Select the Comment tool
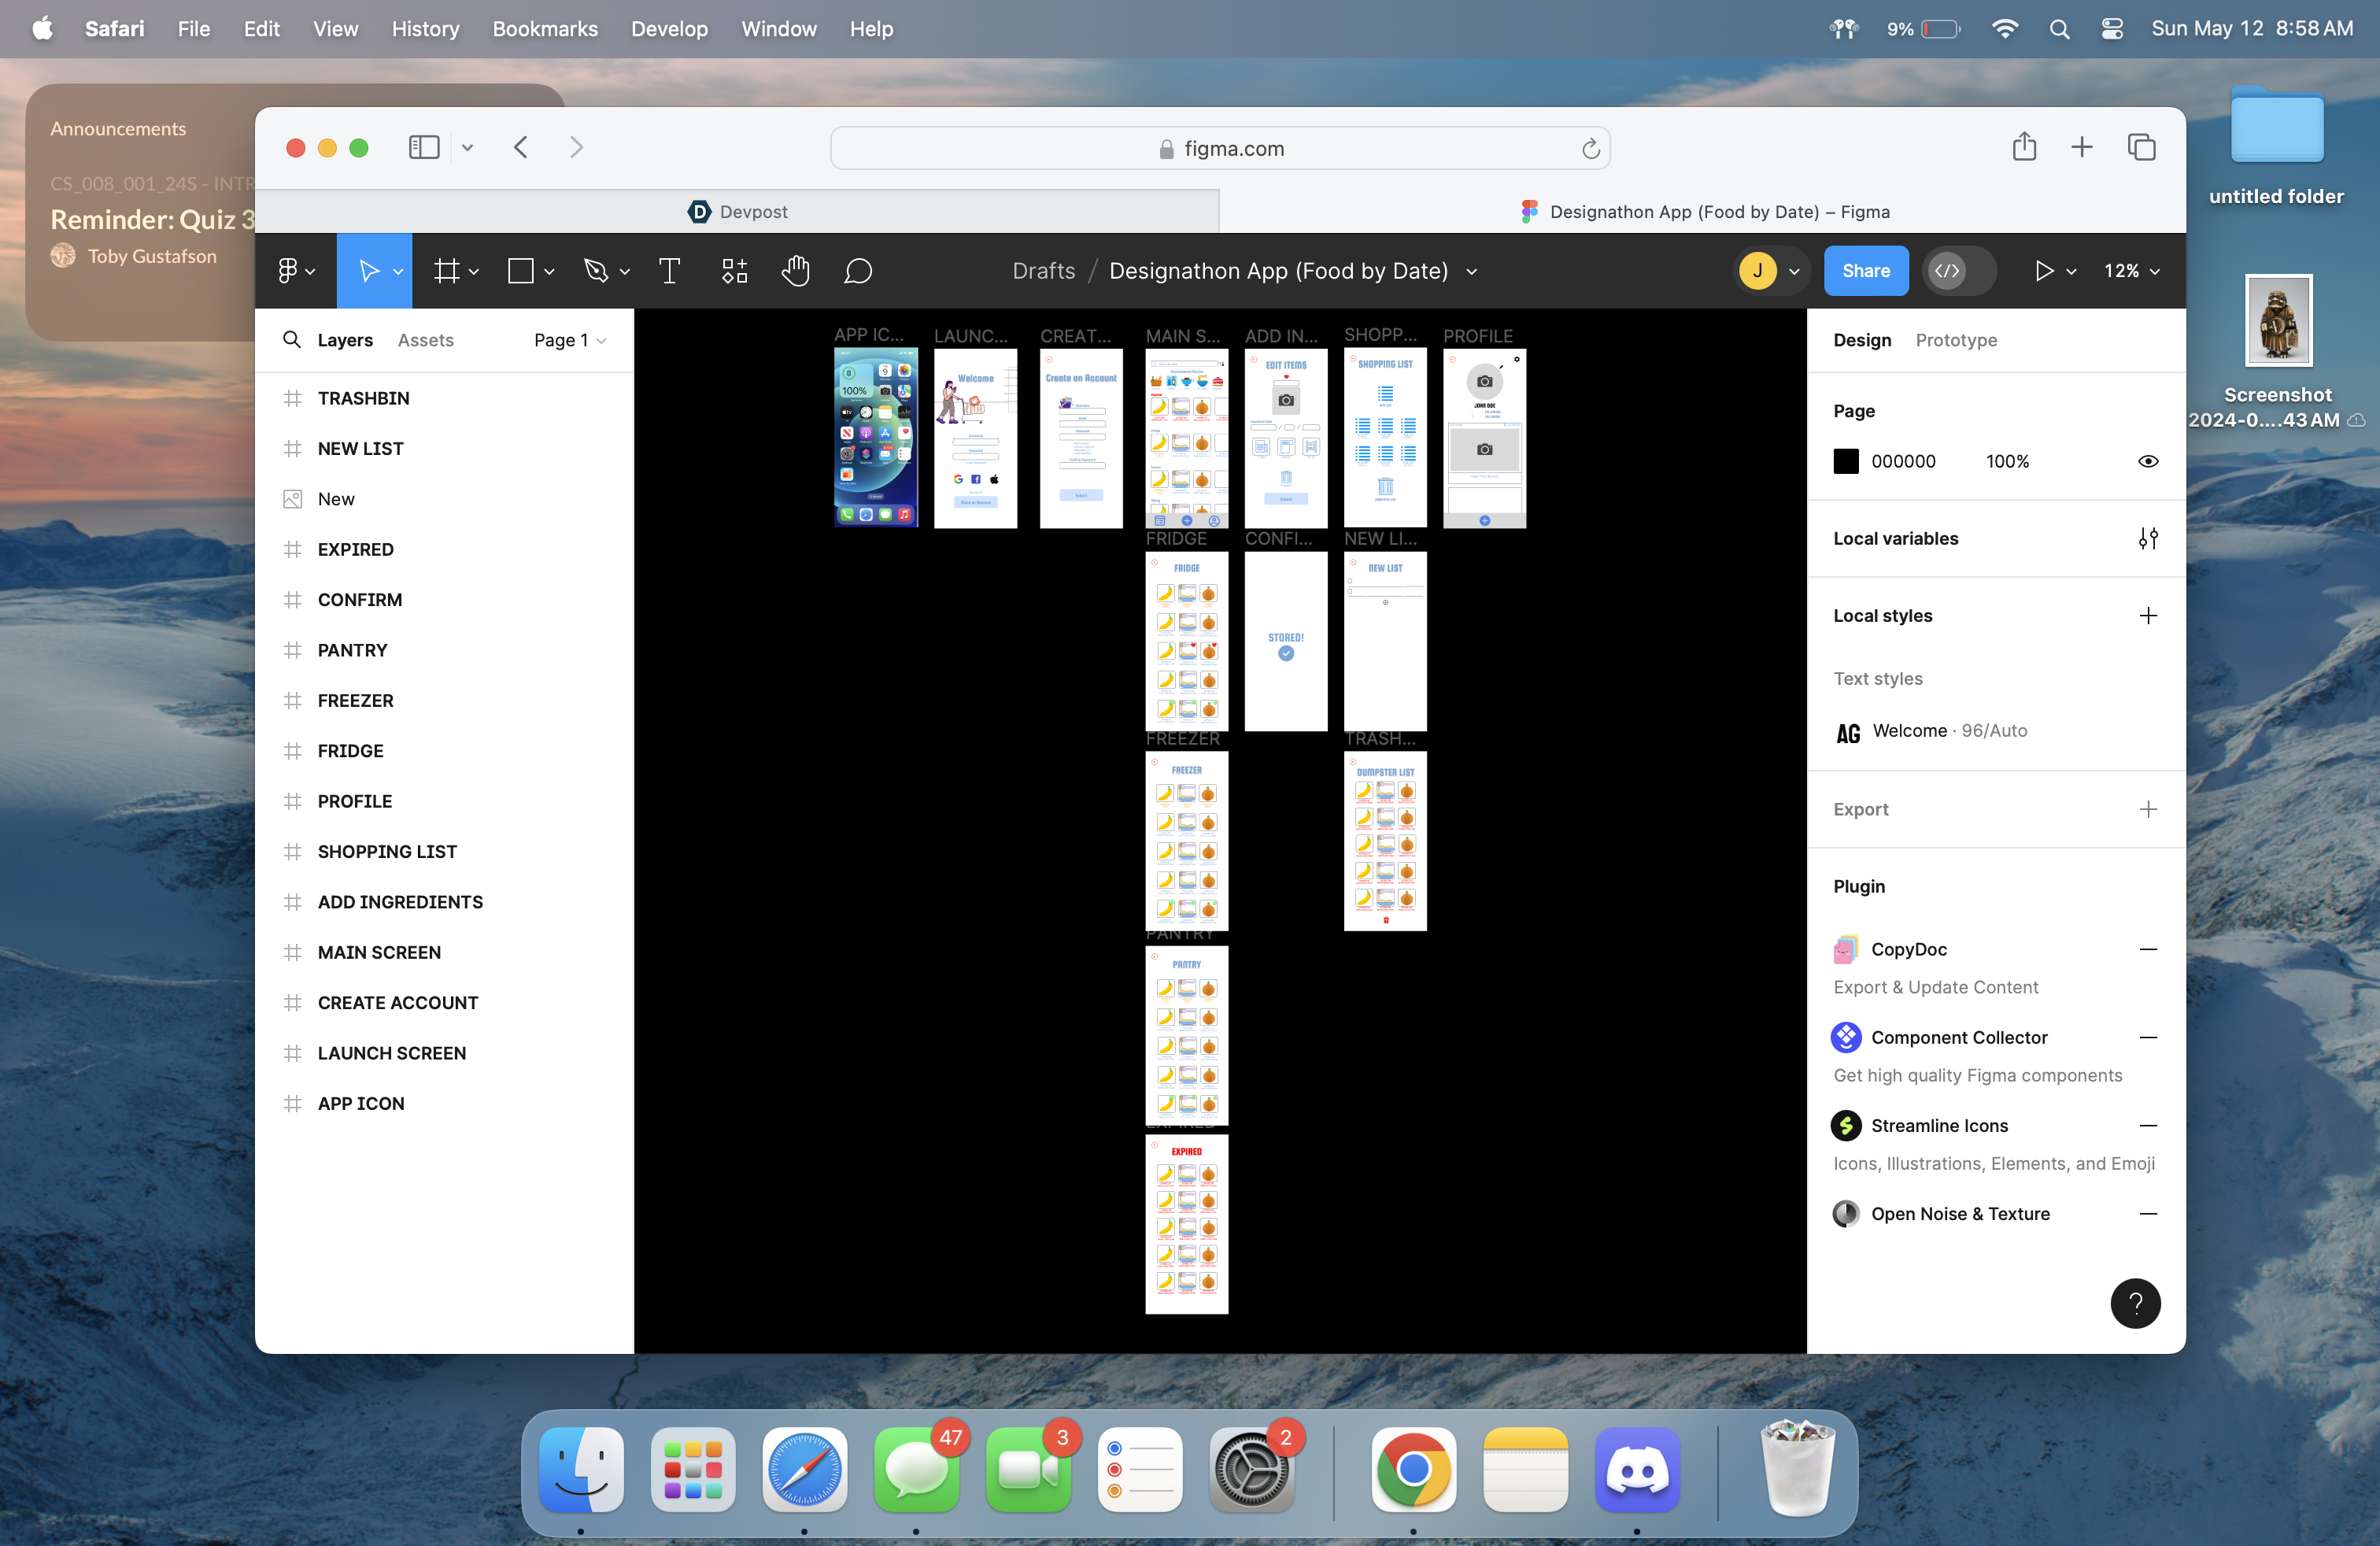This screenshot has height=1546, width=2380. (x=858, y=271)
